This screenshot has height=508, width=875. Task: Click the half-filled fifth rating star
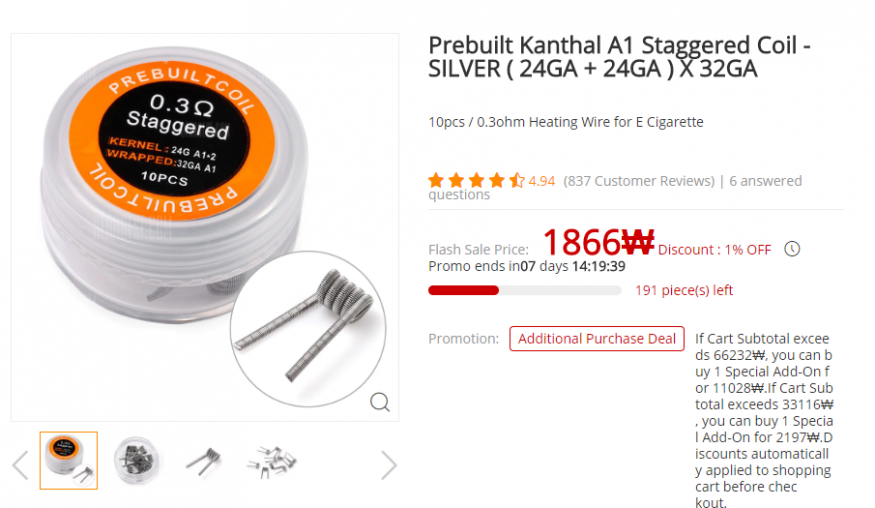point(517,180)
